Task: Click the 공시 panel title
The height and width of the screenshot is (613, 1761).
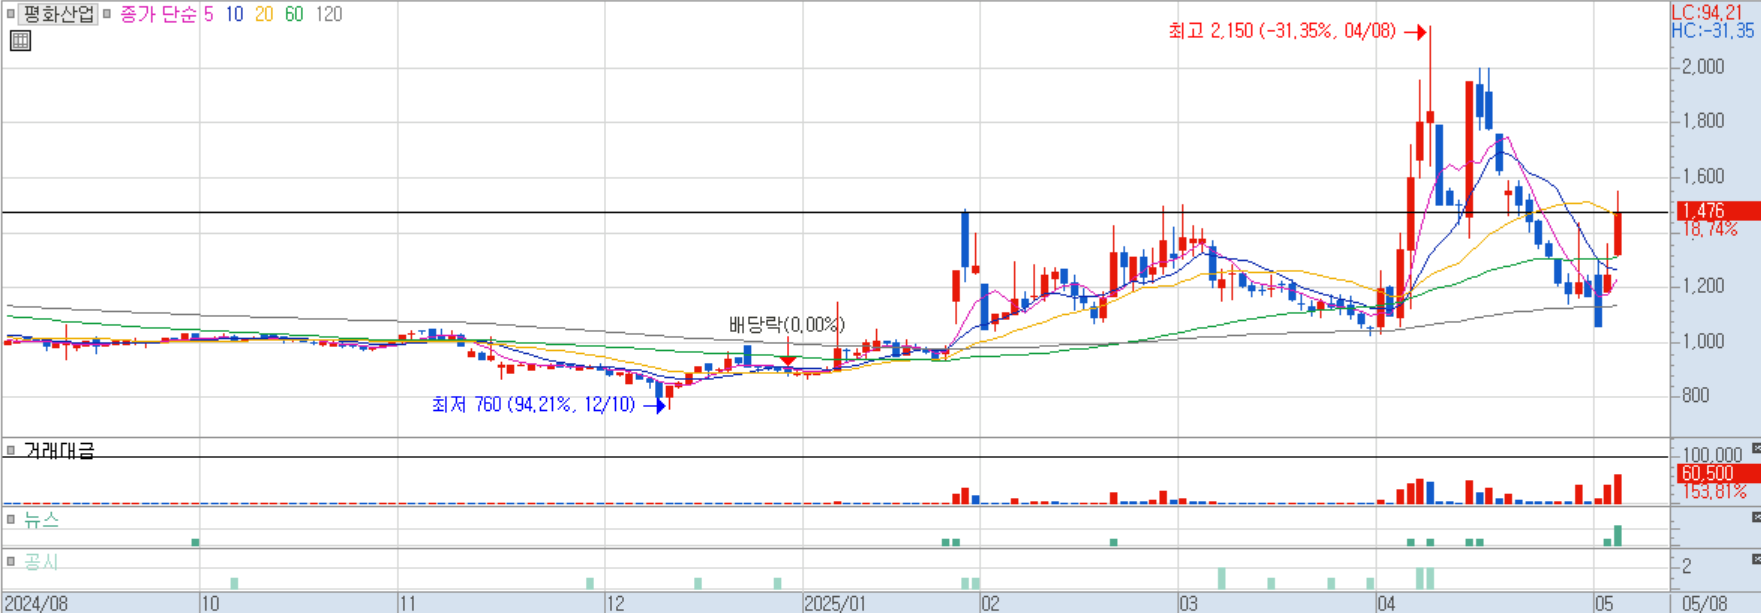Action: (x=42, y=562)
